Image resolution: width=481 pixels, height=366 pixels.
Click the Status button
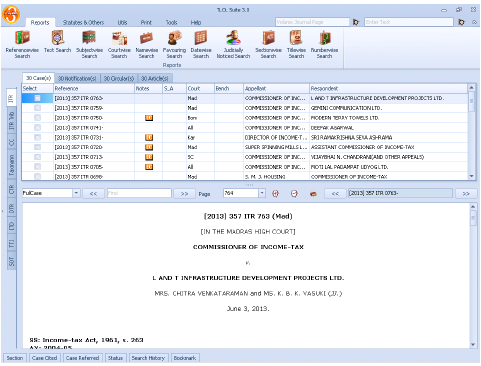click(115, 358)
